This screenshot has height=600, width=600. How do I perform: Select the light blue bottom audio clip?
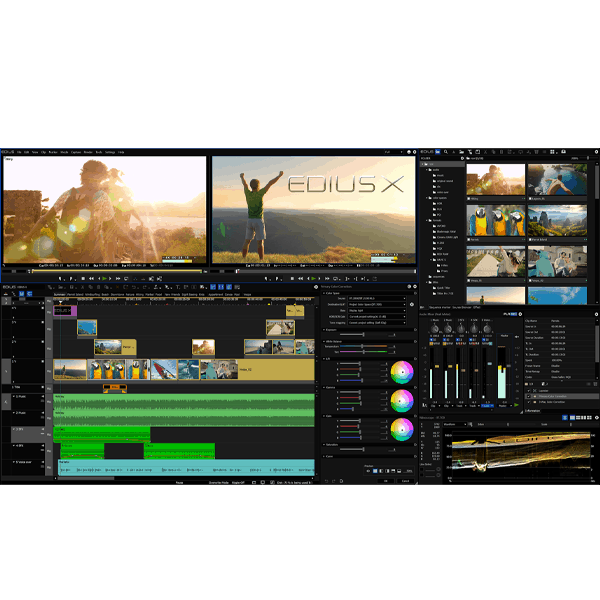coord(185,468)
